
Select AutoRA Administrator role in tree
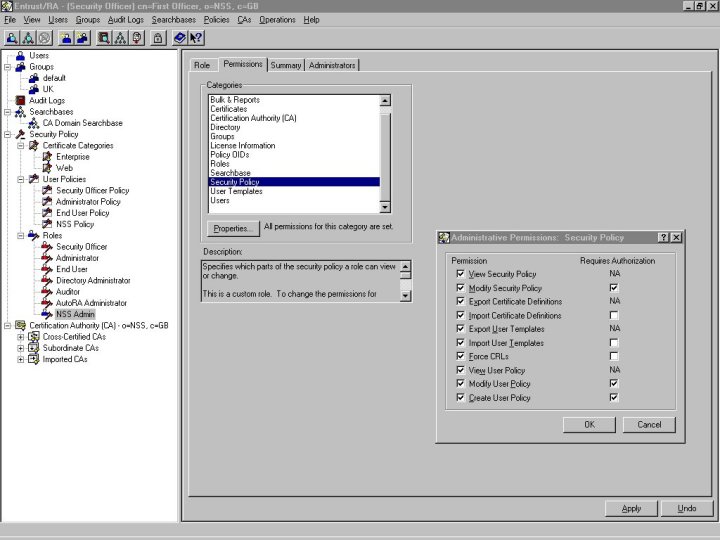pyautogui.click(x=91, y=303)
